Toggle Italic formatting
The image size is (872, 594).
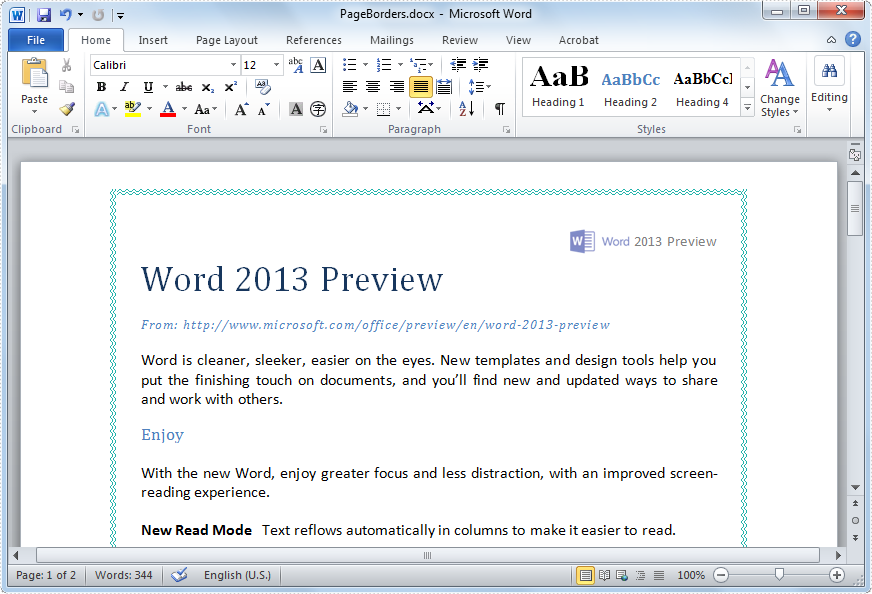(124, 87)
